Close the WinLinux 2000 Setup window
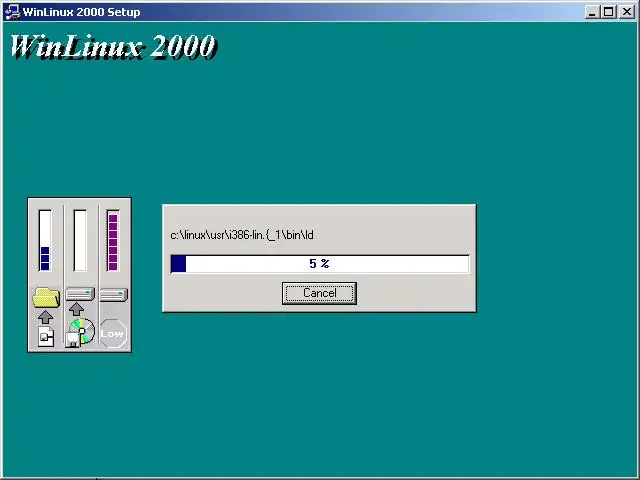Viewport: 640px width, 480px height. pyautogui.click(x=627, y=12)
